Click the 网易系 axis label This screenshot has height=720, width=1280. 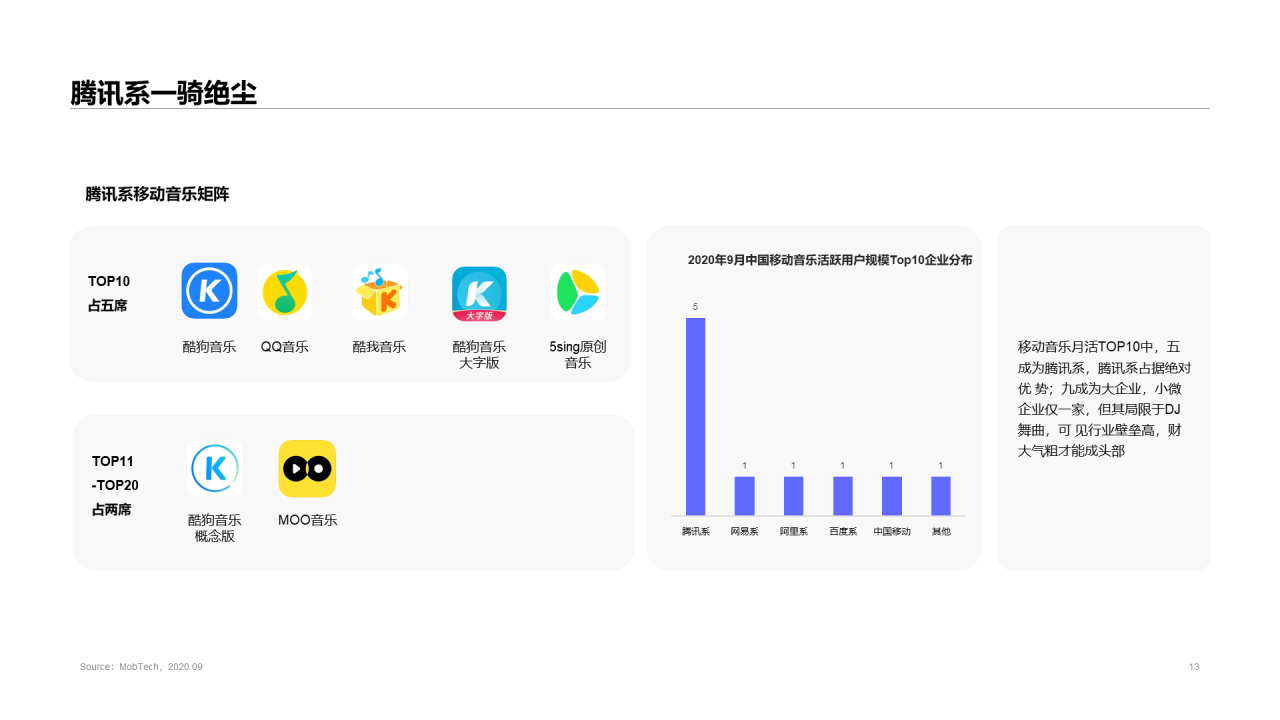tap(745, 531)
